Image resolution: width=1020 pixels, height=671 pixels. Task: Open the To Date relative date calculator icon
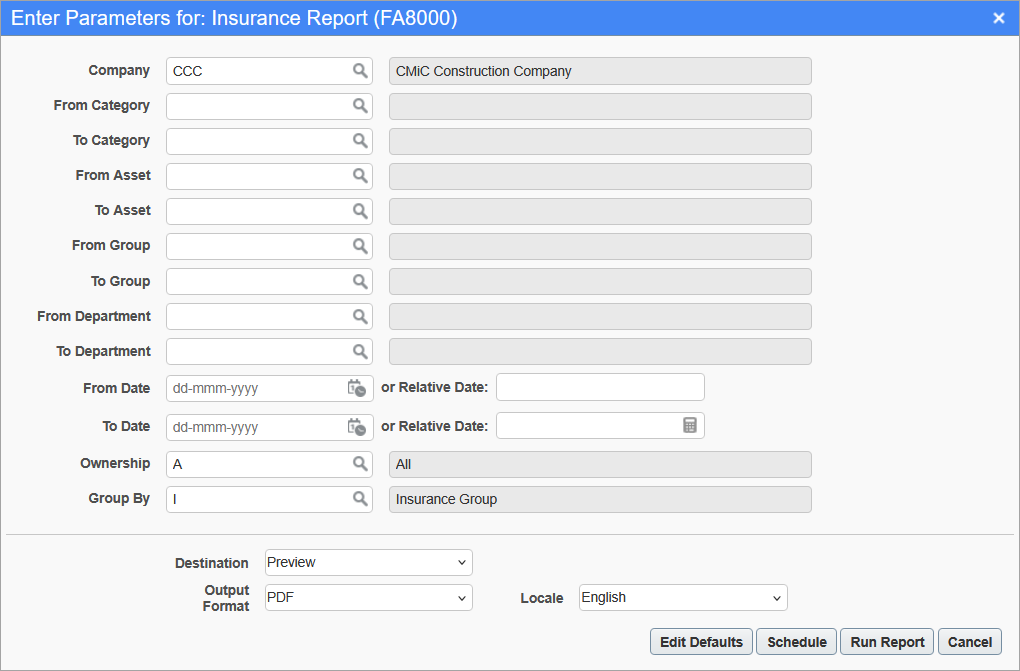[690, 425]
